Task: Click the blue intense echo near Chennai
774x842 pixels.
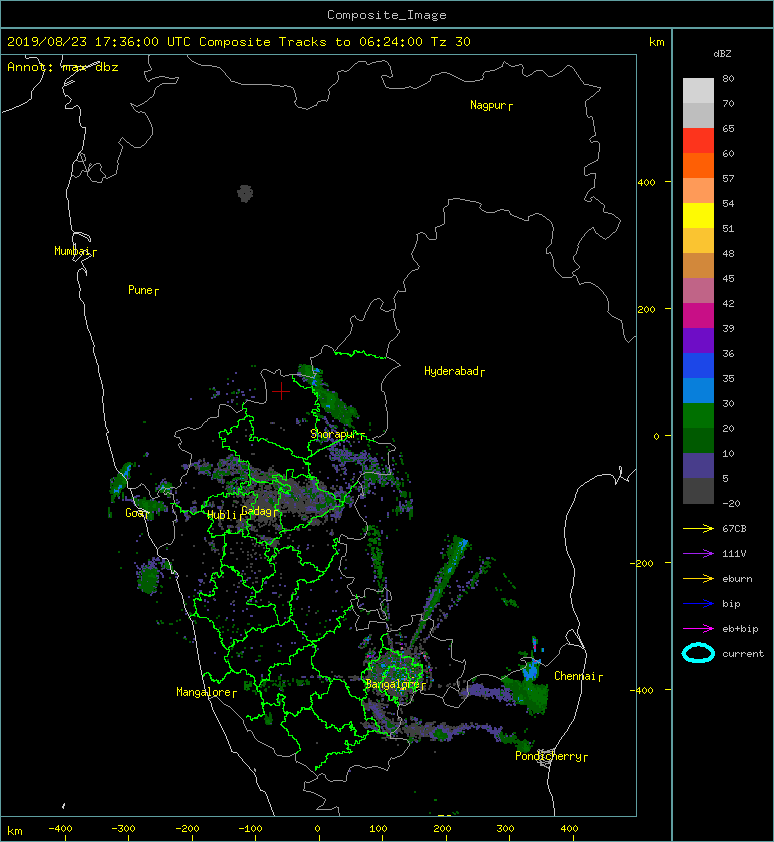Action: [531, 669]
